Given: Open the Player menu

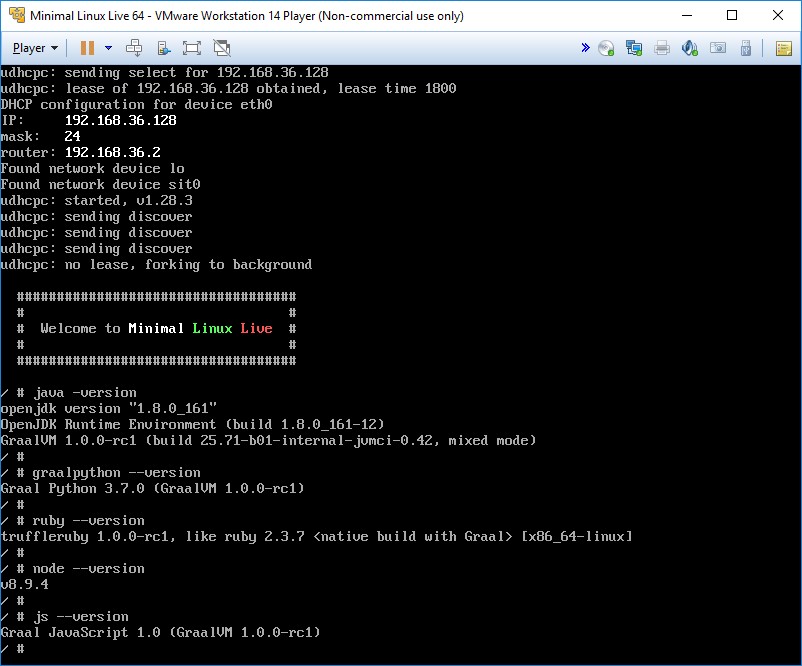Looking at the screenshot, I should (x=30, y=47).
